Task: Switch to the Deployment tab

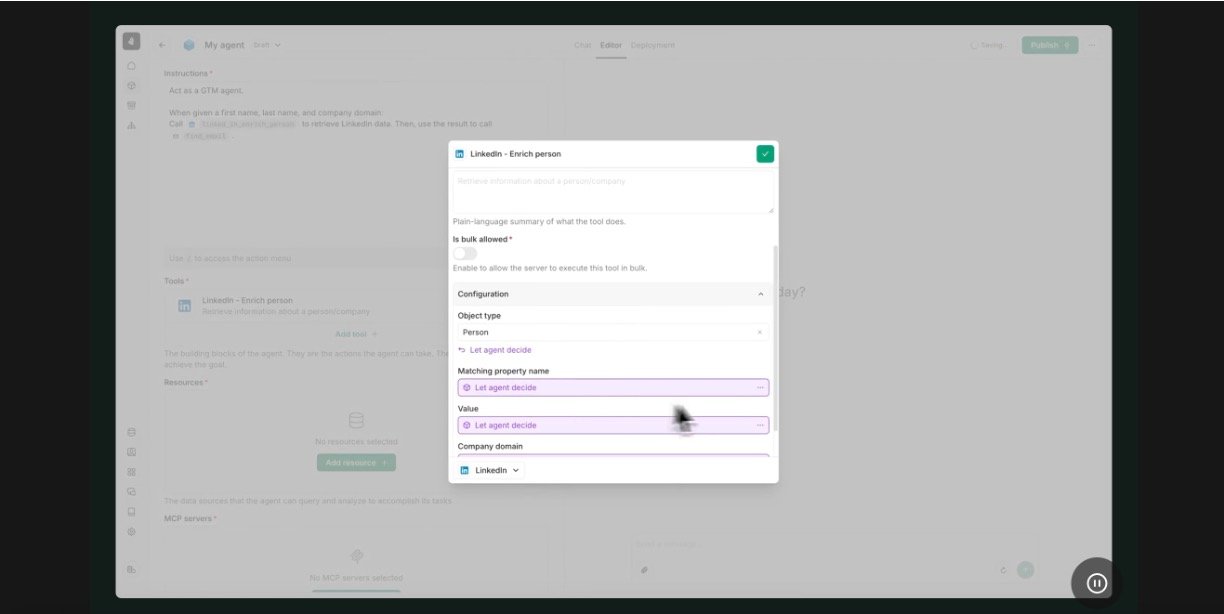Action: click(x=652, y=45)
